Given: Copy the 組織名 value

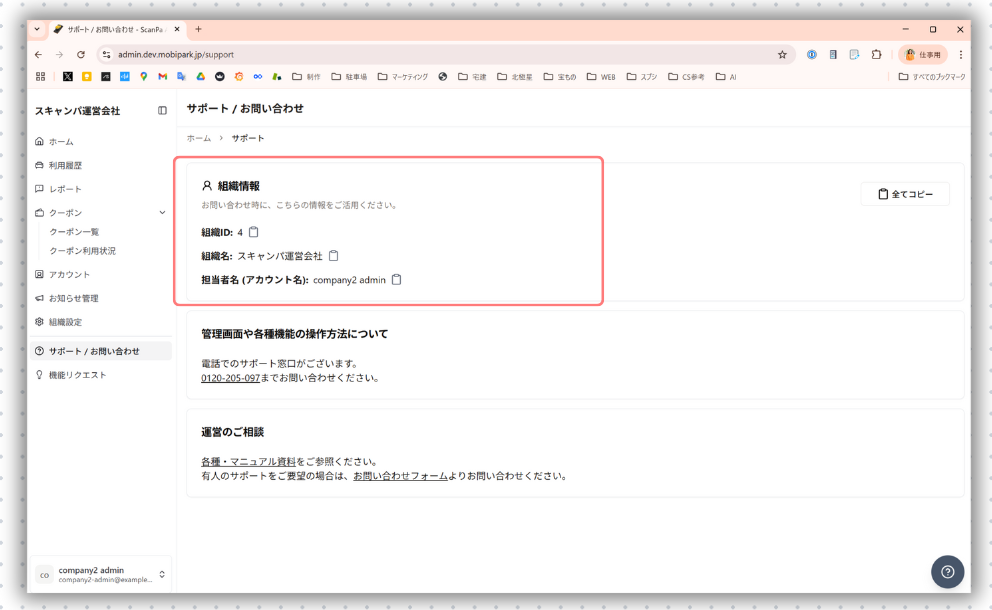Looking at the screenshot, I should pos(334,256).
